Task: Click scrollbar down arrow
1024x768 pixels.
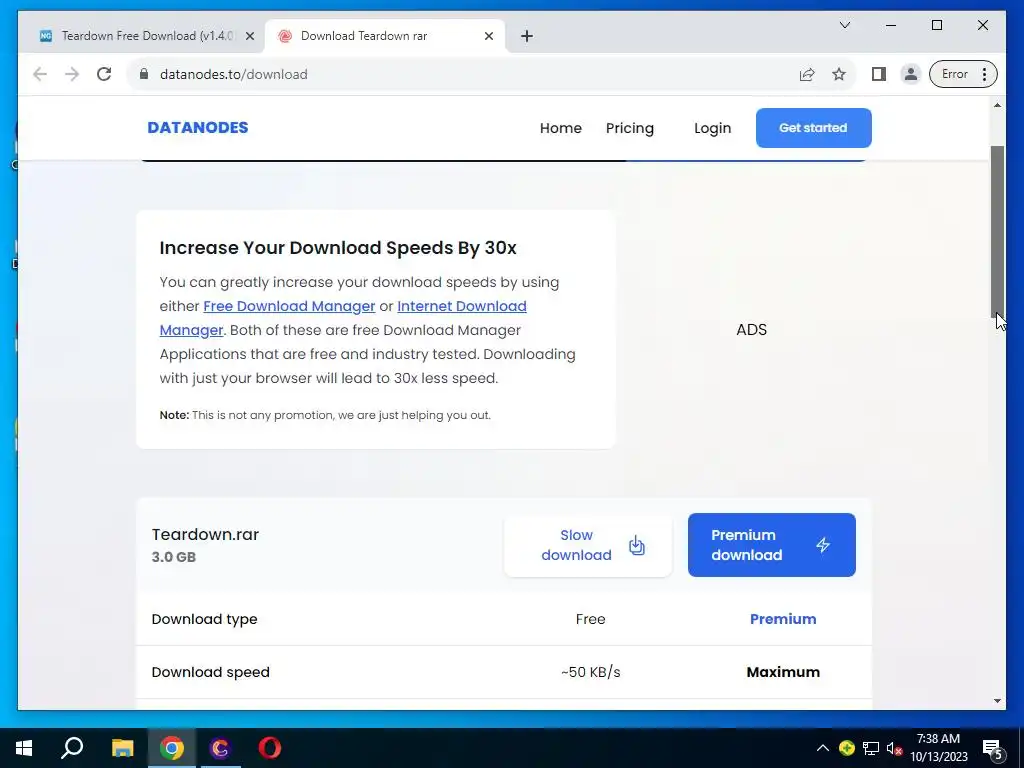Action: [x=997, y=701]
